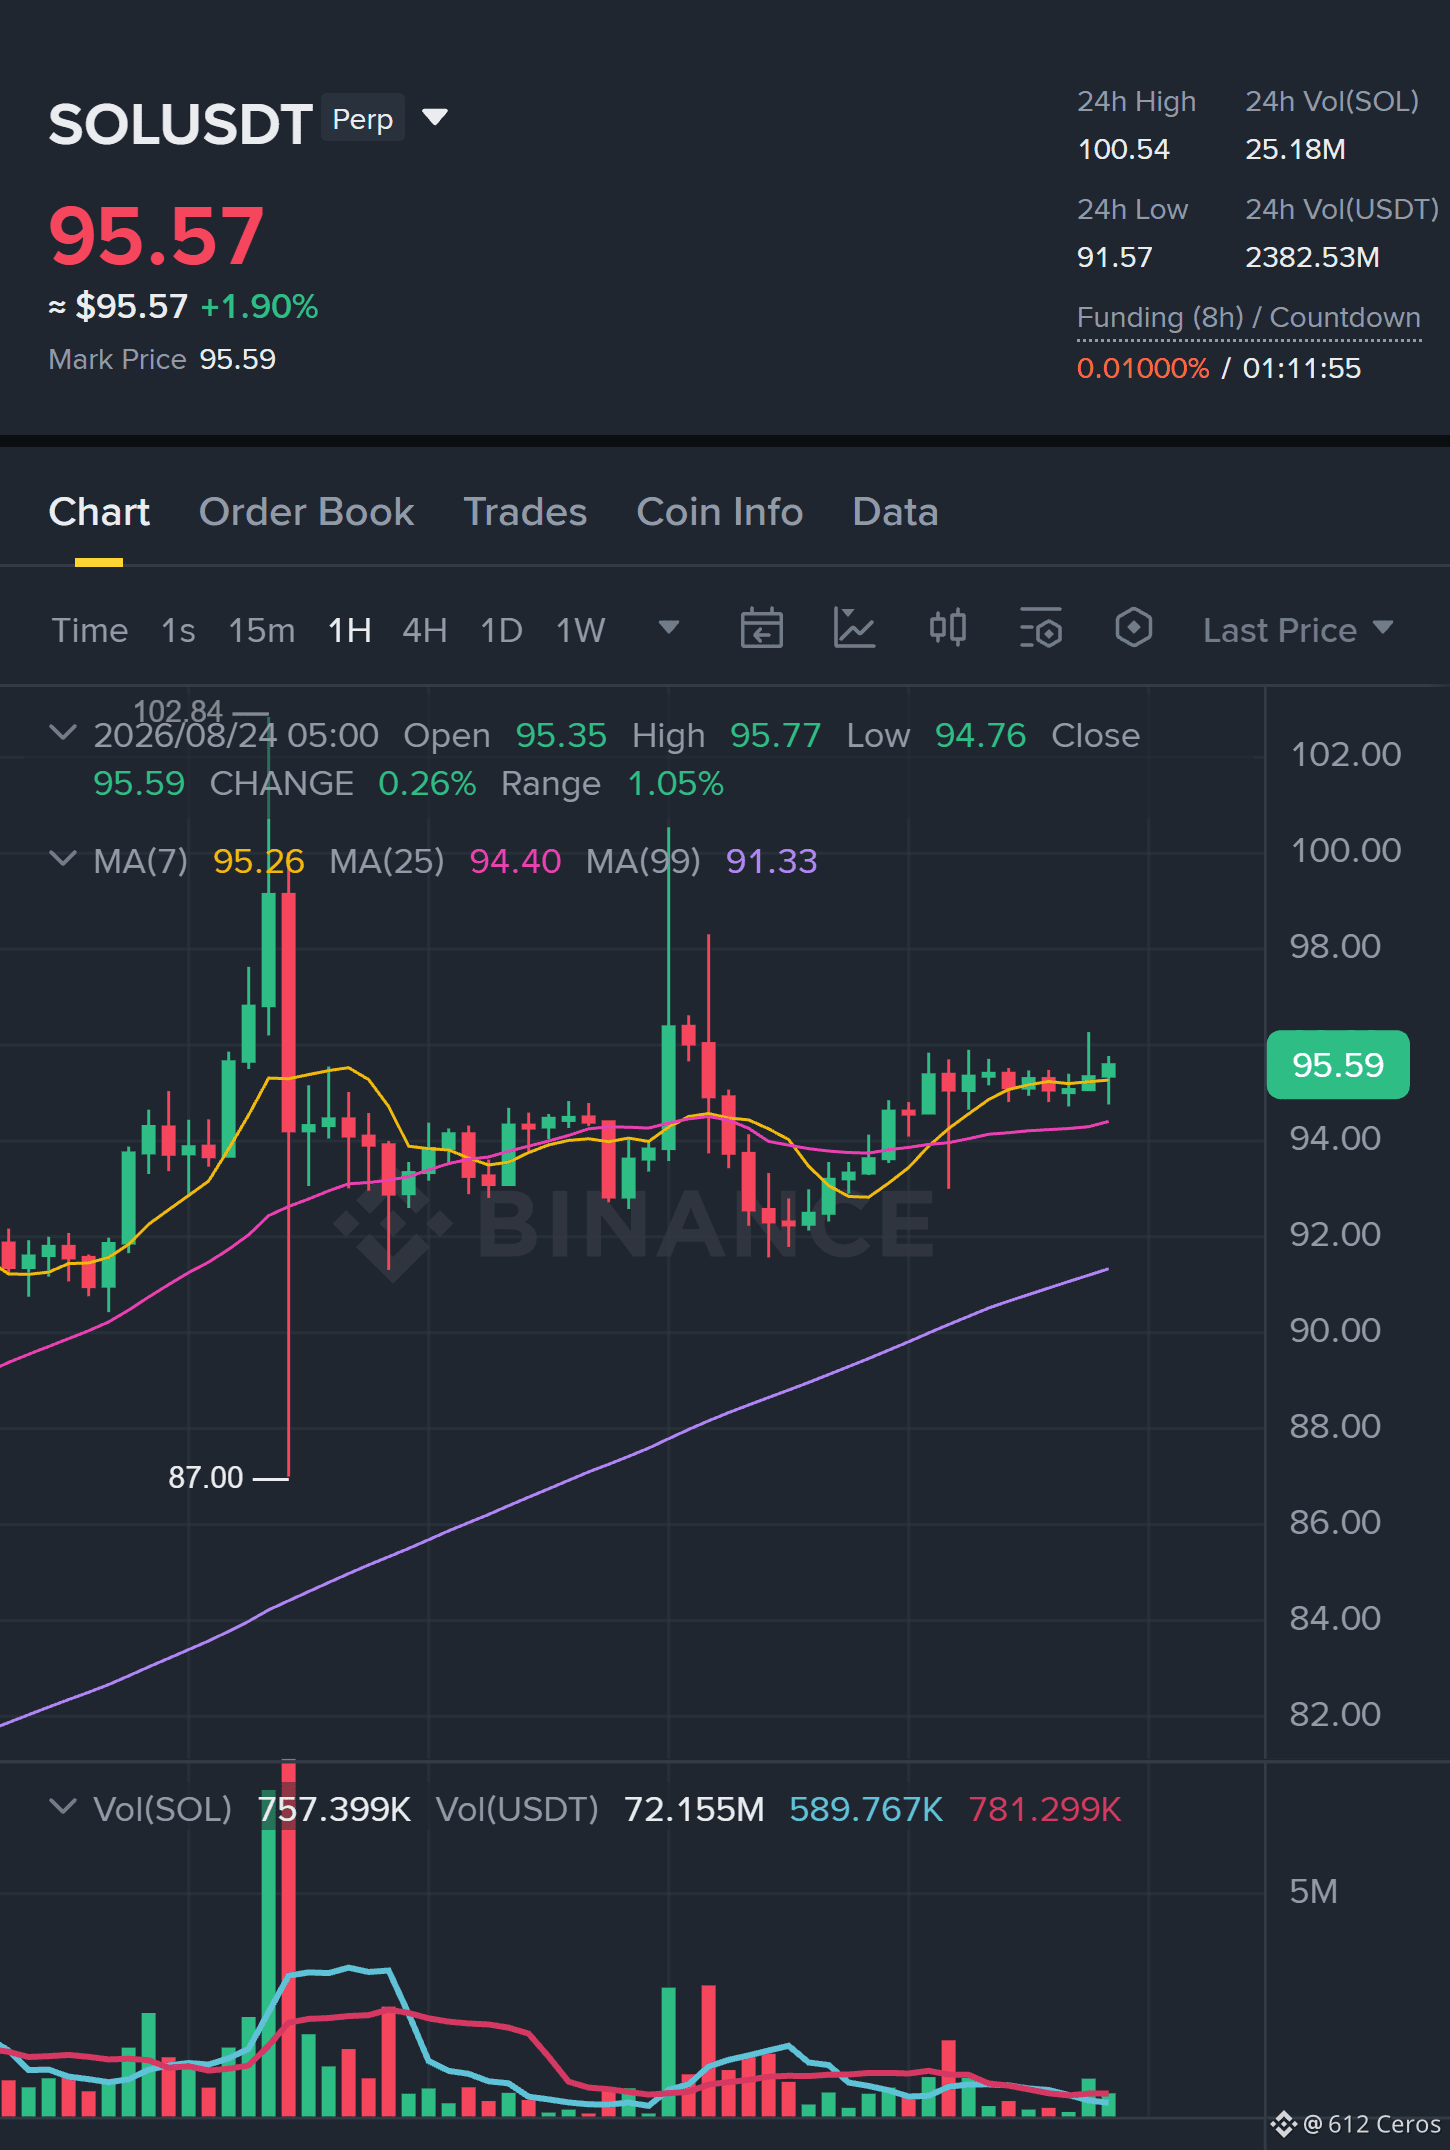Collapse the candle OHLC info row
This screenshot has width=1450, height=2150.
tap(63, 733)
